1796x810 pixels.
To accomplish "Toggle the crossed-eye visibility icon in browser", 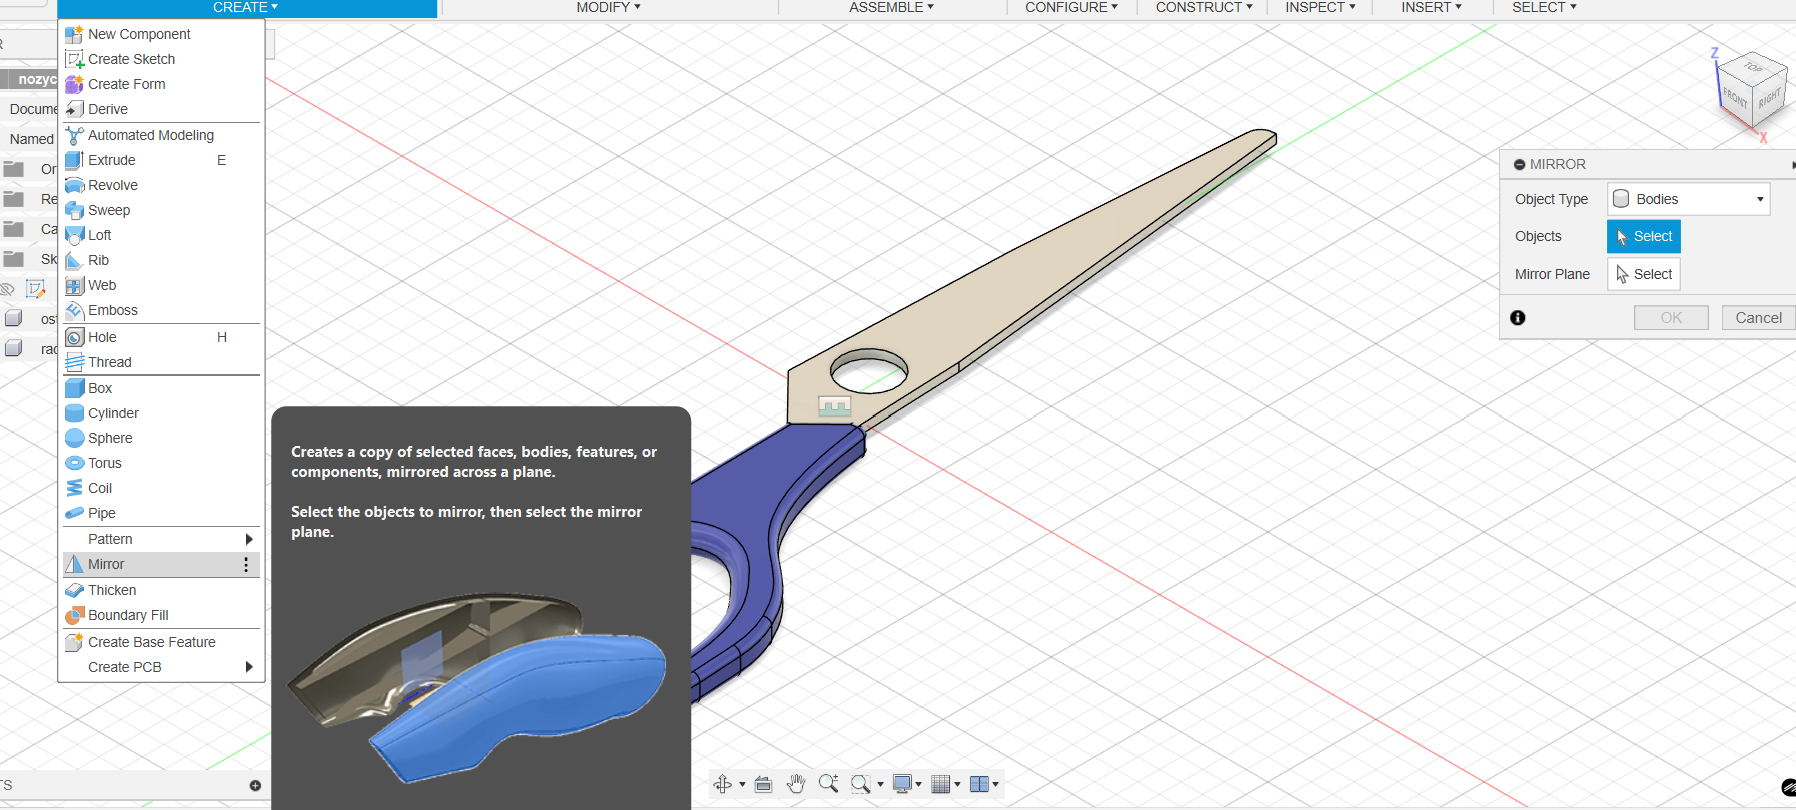I will pyautogui.click(x=8, y=289).
